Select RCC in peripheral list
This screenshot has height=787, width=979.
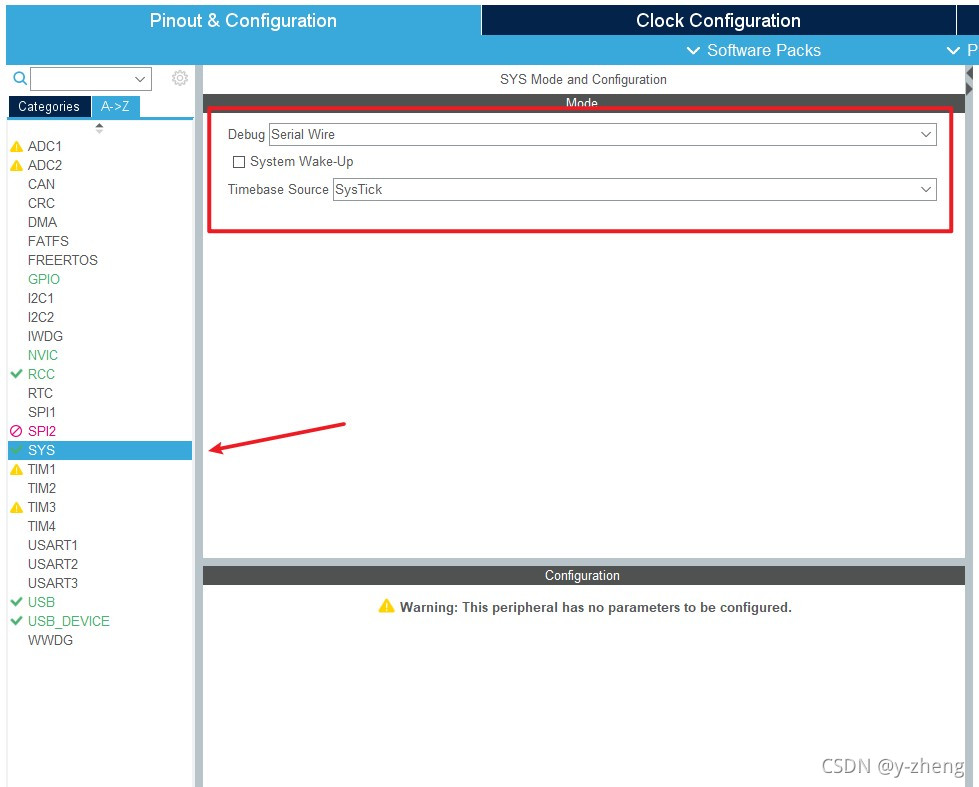(x=41, y=374)
